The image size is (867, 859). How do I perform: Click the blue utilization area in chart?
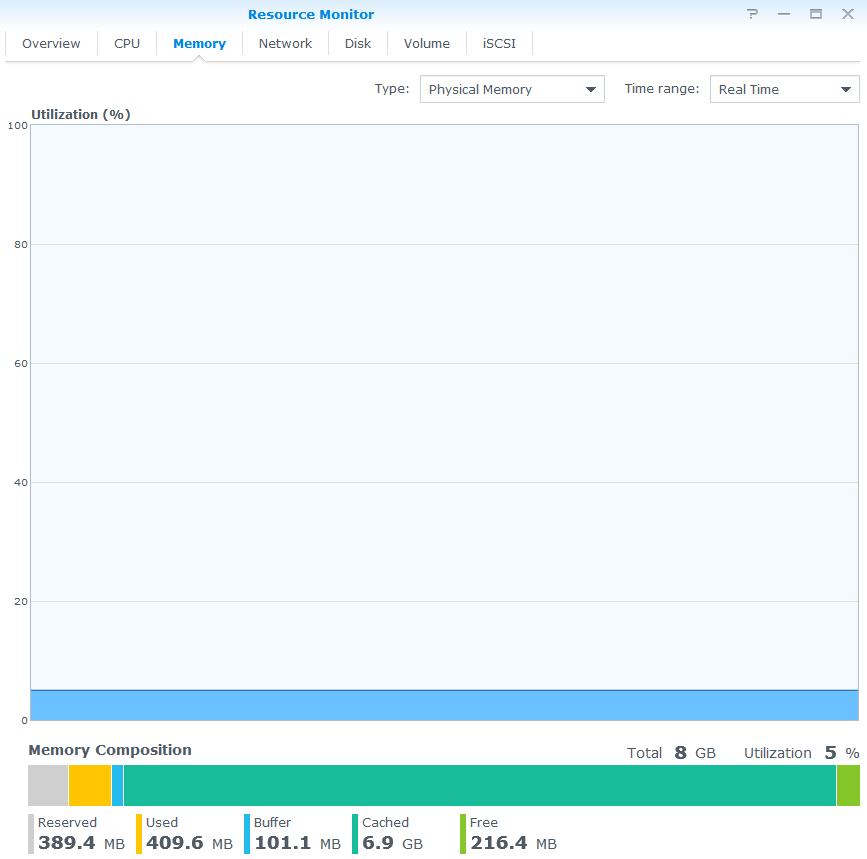click(x=444, y=705)
